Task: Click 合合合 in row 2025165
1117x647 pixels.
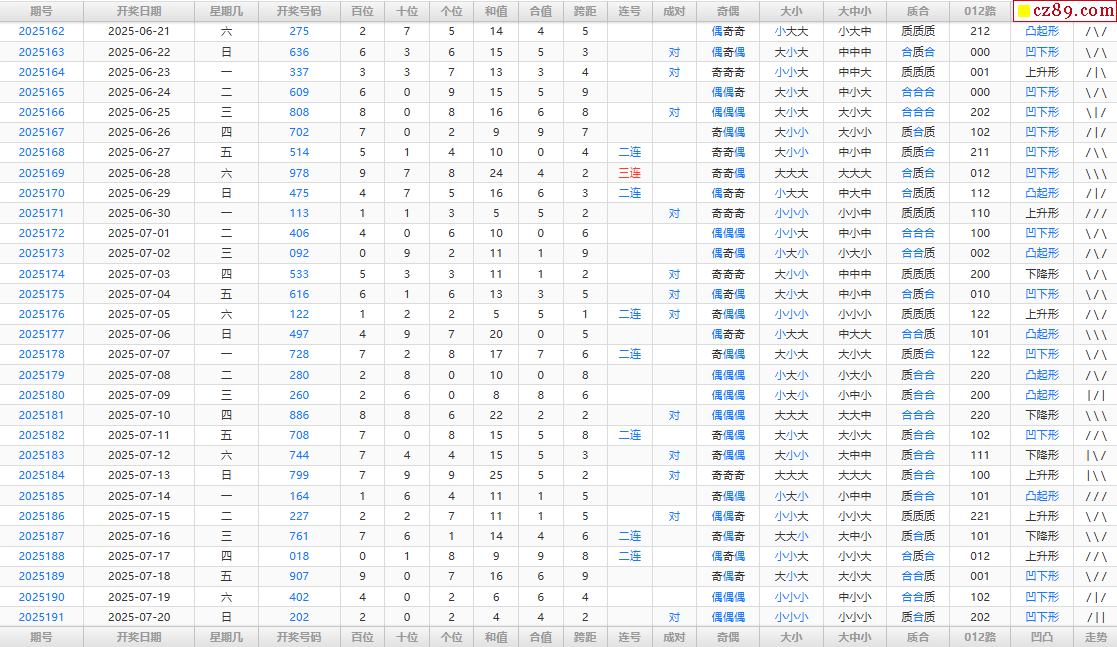Action: [x=918, y=93]
